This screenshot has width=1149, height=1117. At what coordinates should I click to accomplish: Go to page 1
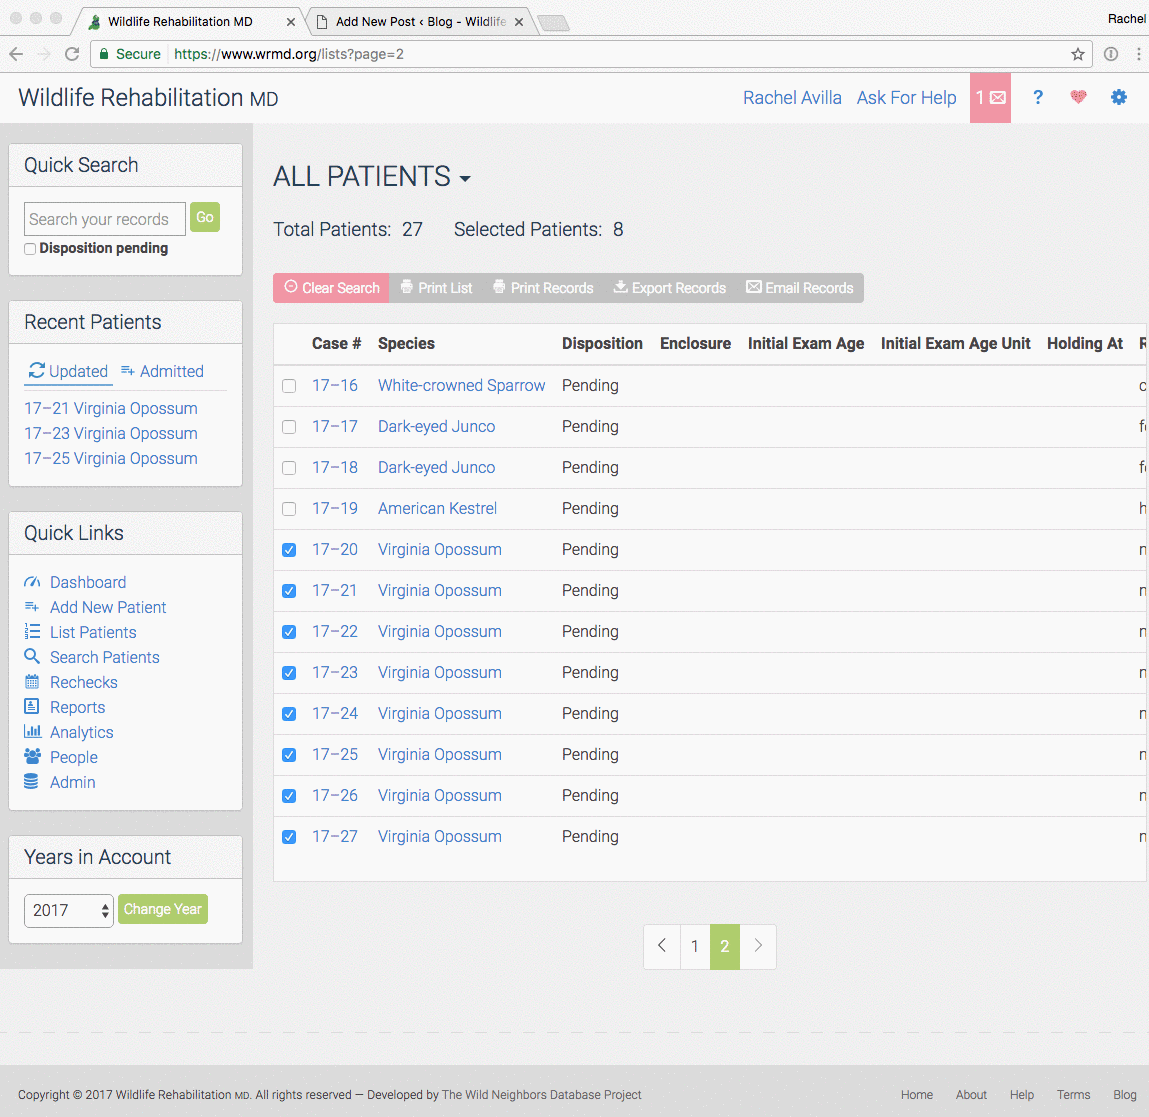[x=695, y=946]
